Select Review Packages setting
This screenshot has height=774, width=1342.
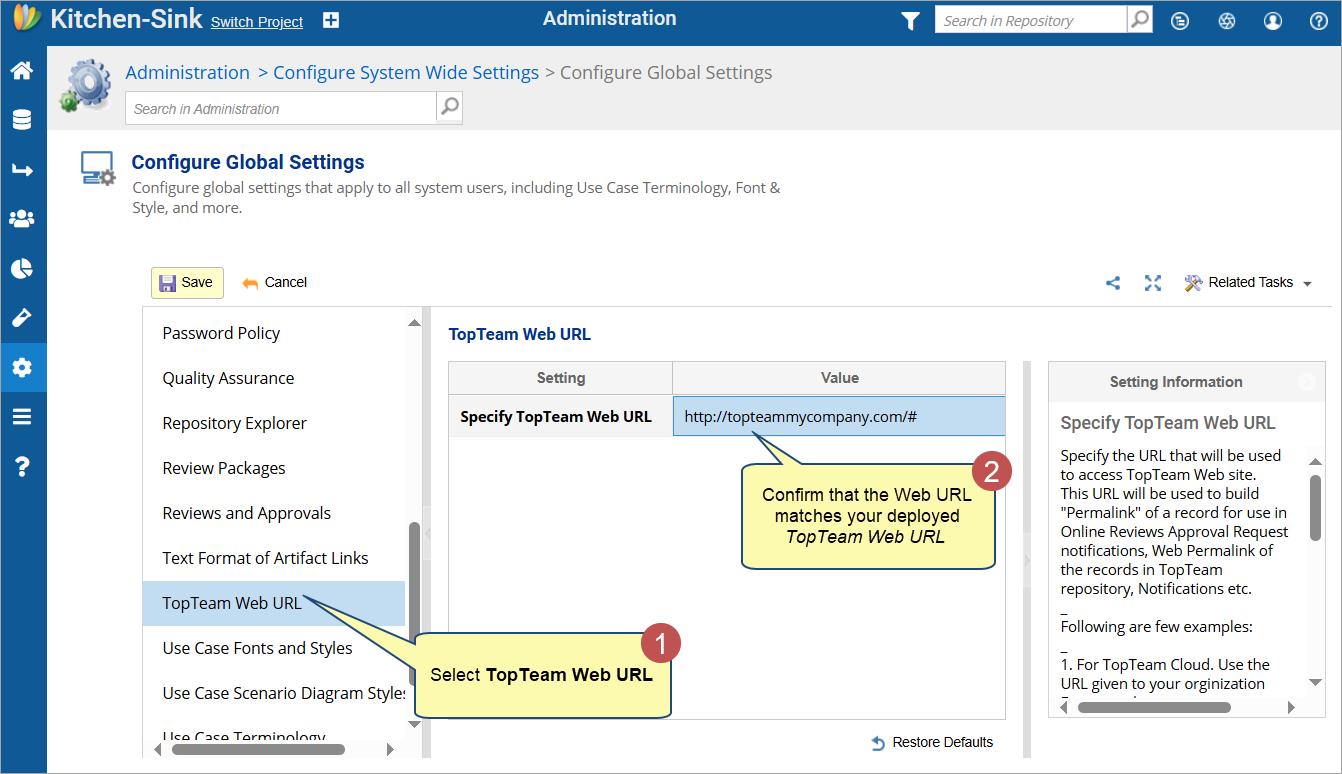274,468
